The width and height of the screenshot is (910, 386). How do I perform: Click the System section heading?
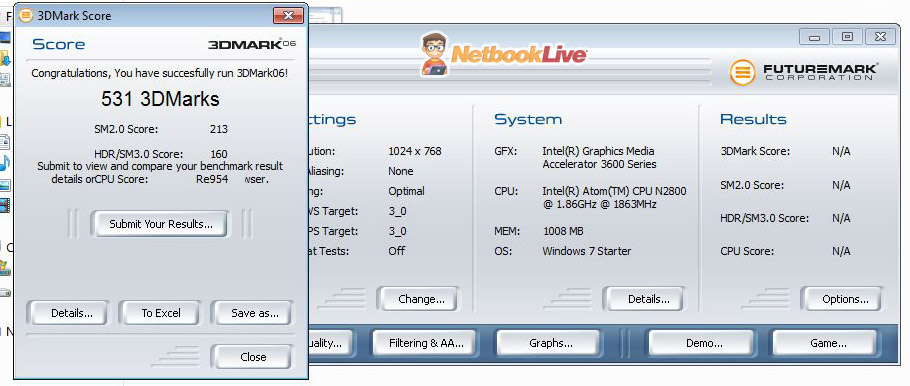pyautogui.click(x=528, y=120)
